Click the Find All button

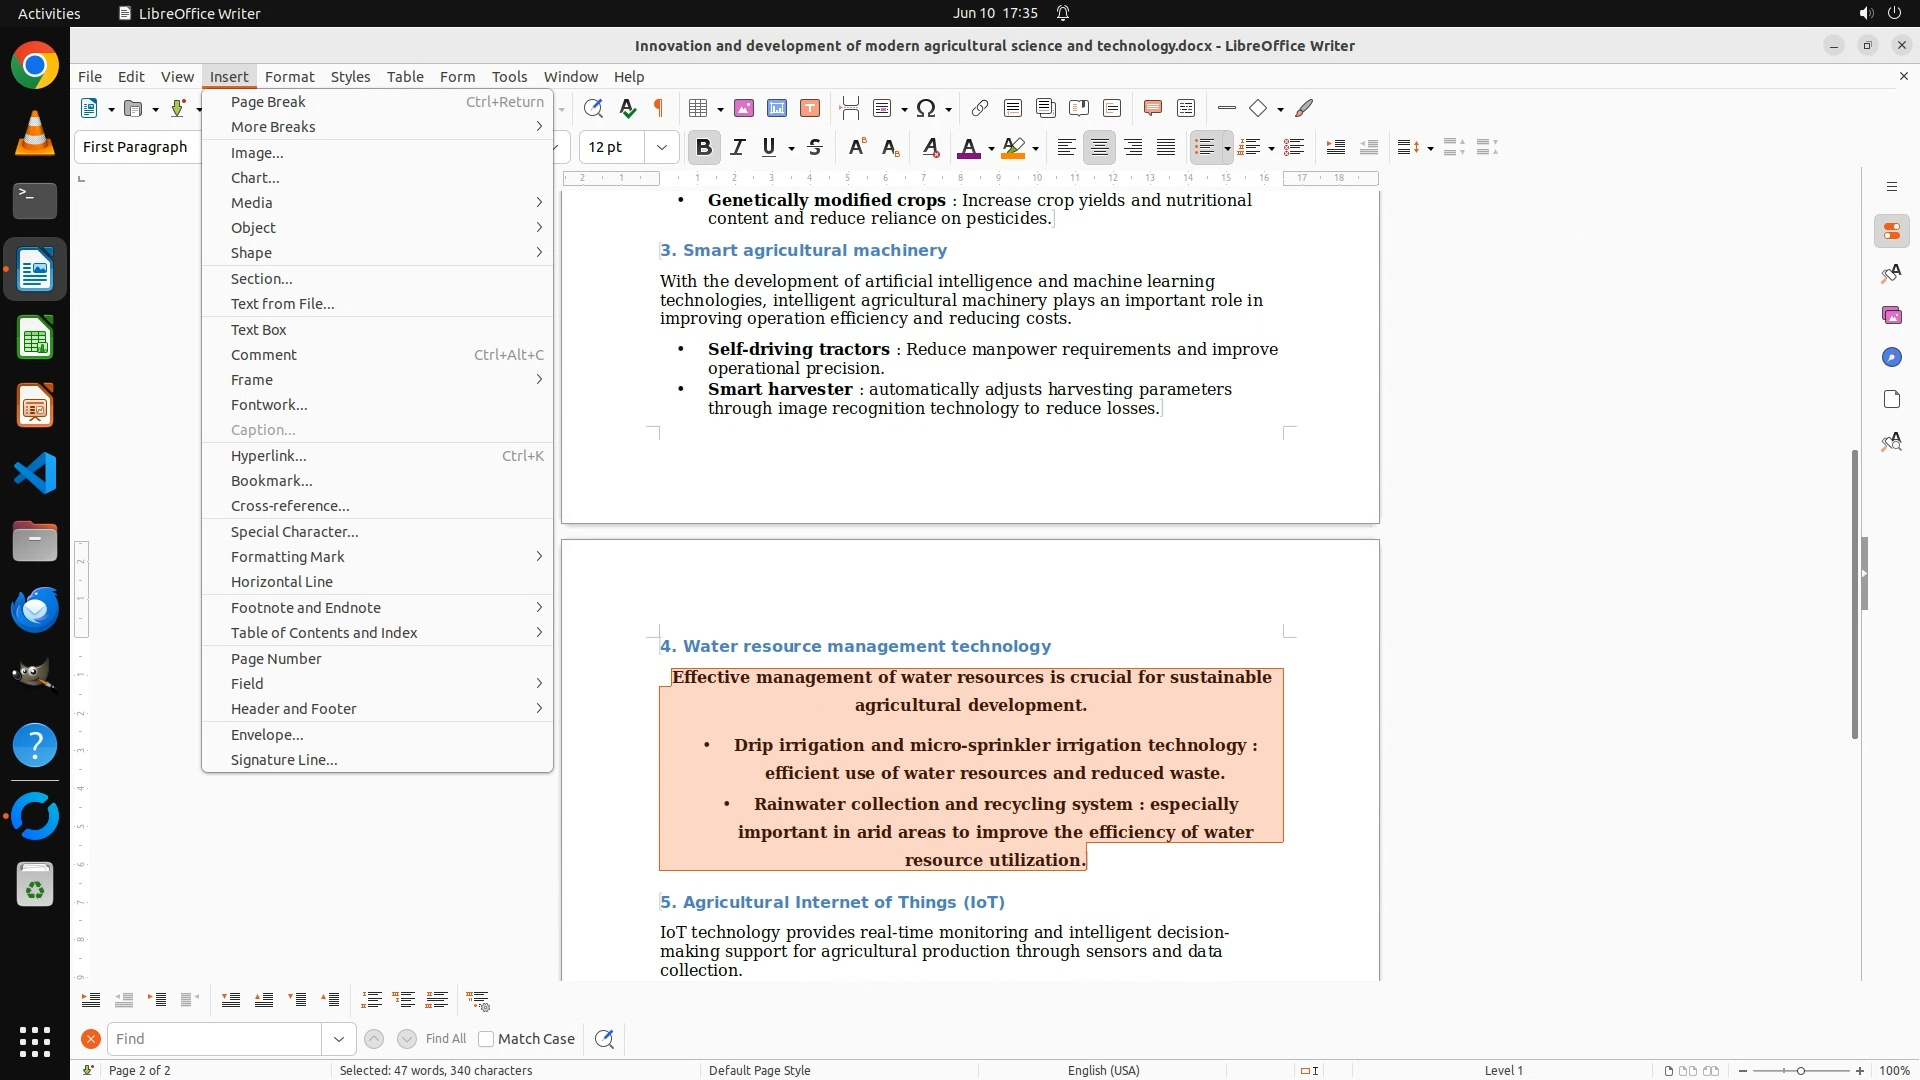point(446,1039)
